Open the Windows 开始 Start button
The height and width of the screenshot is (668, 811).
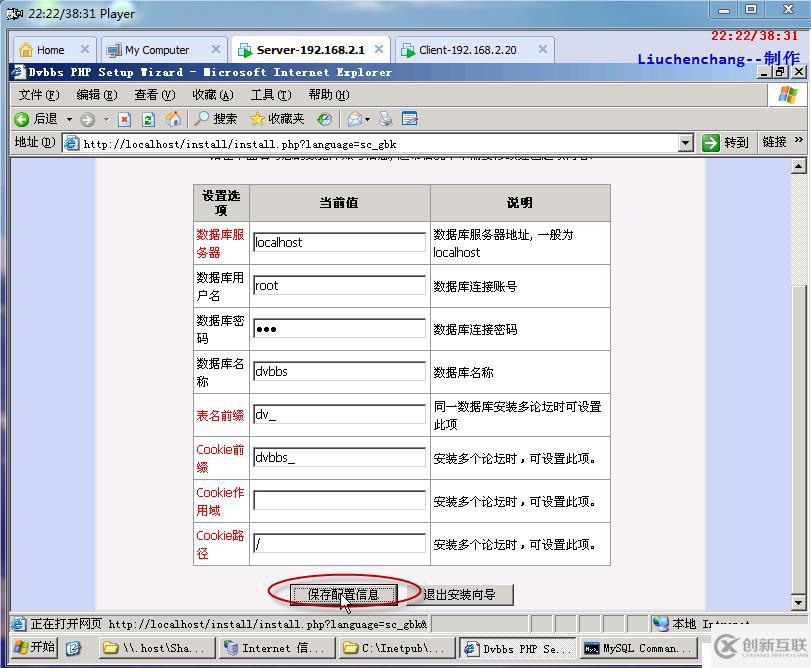click(35, 647)
